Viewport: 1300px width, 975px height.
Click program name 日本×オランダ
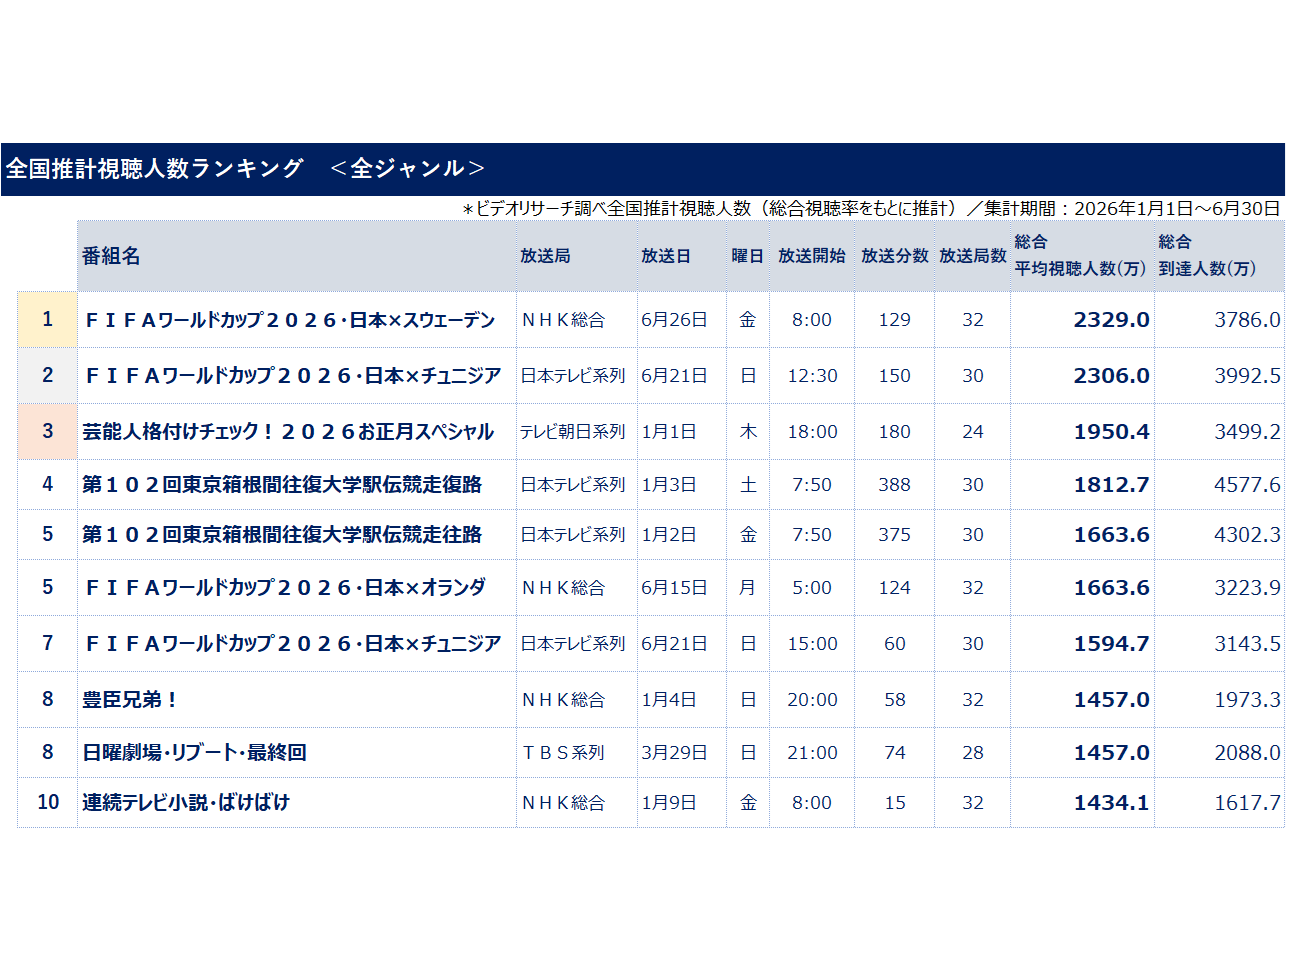[285, 588]
